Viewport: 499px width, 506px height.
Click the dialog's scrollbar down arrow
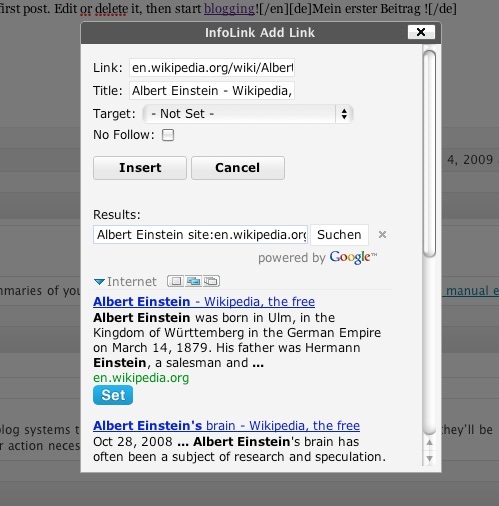click(x=430, y=459)
